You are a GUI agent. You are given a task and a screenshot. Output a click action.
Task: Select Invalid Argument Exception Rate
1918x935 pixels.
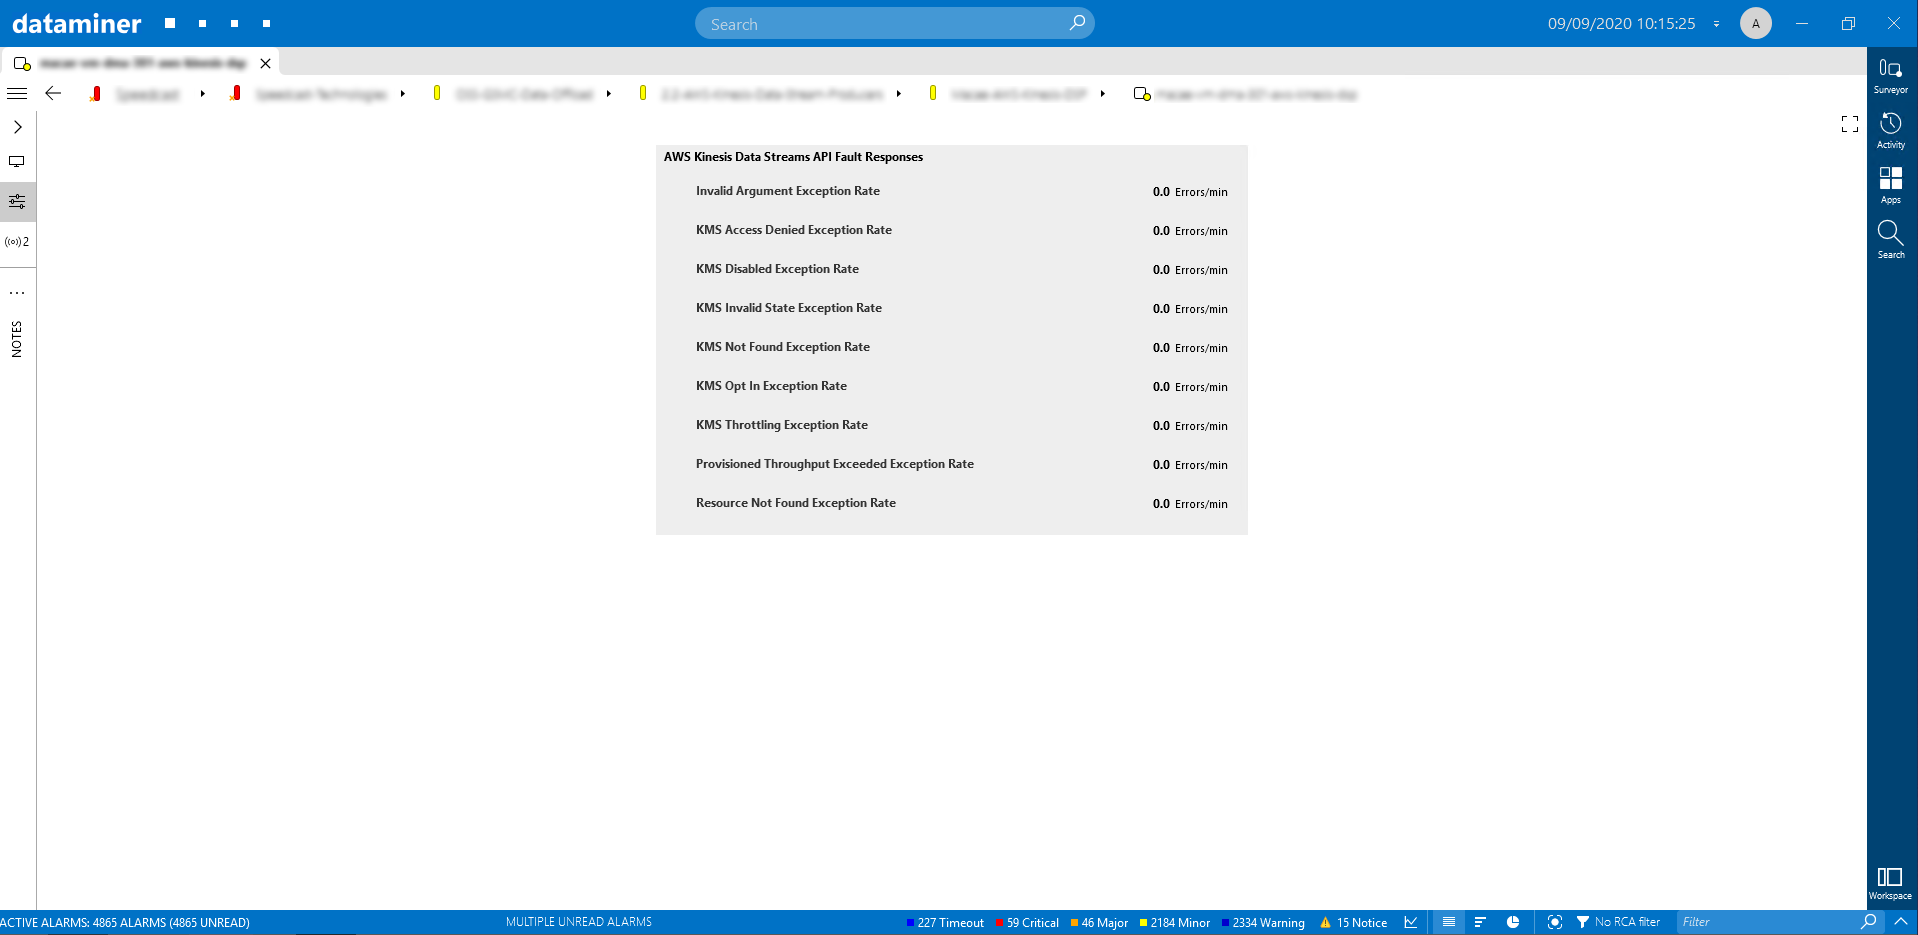pos(788,191)
